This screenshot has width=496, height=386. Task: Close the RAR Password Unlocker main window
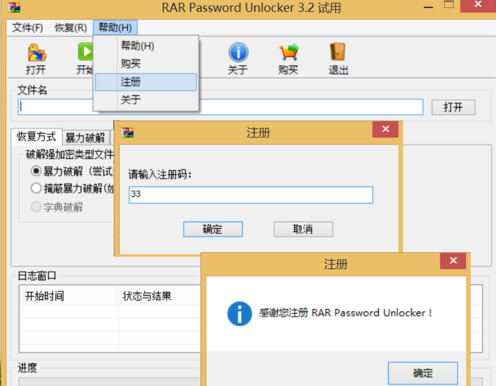pyautogui.click(x=478, y=5)
